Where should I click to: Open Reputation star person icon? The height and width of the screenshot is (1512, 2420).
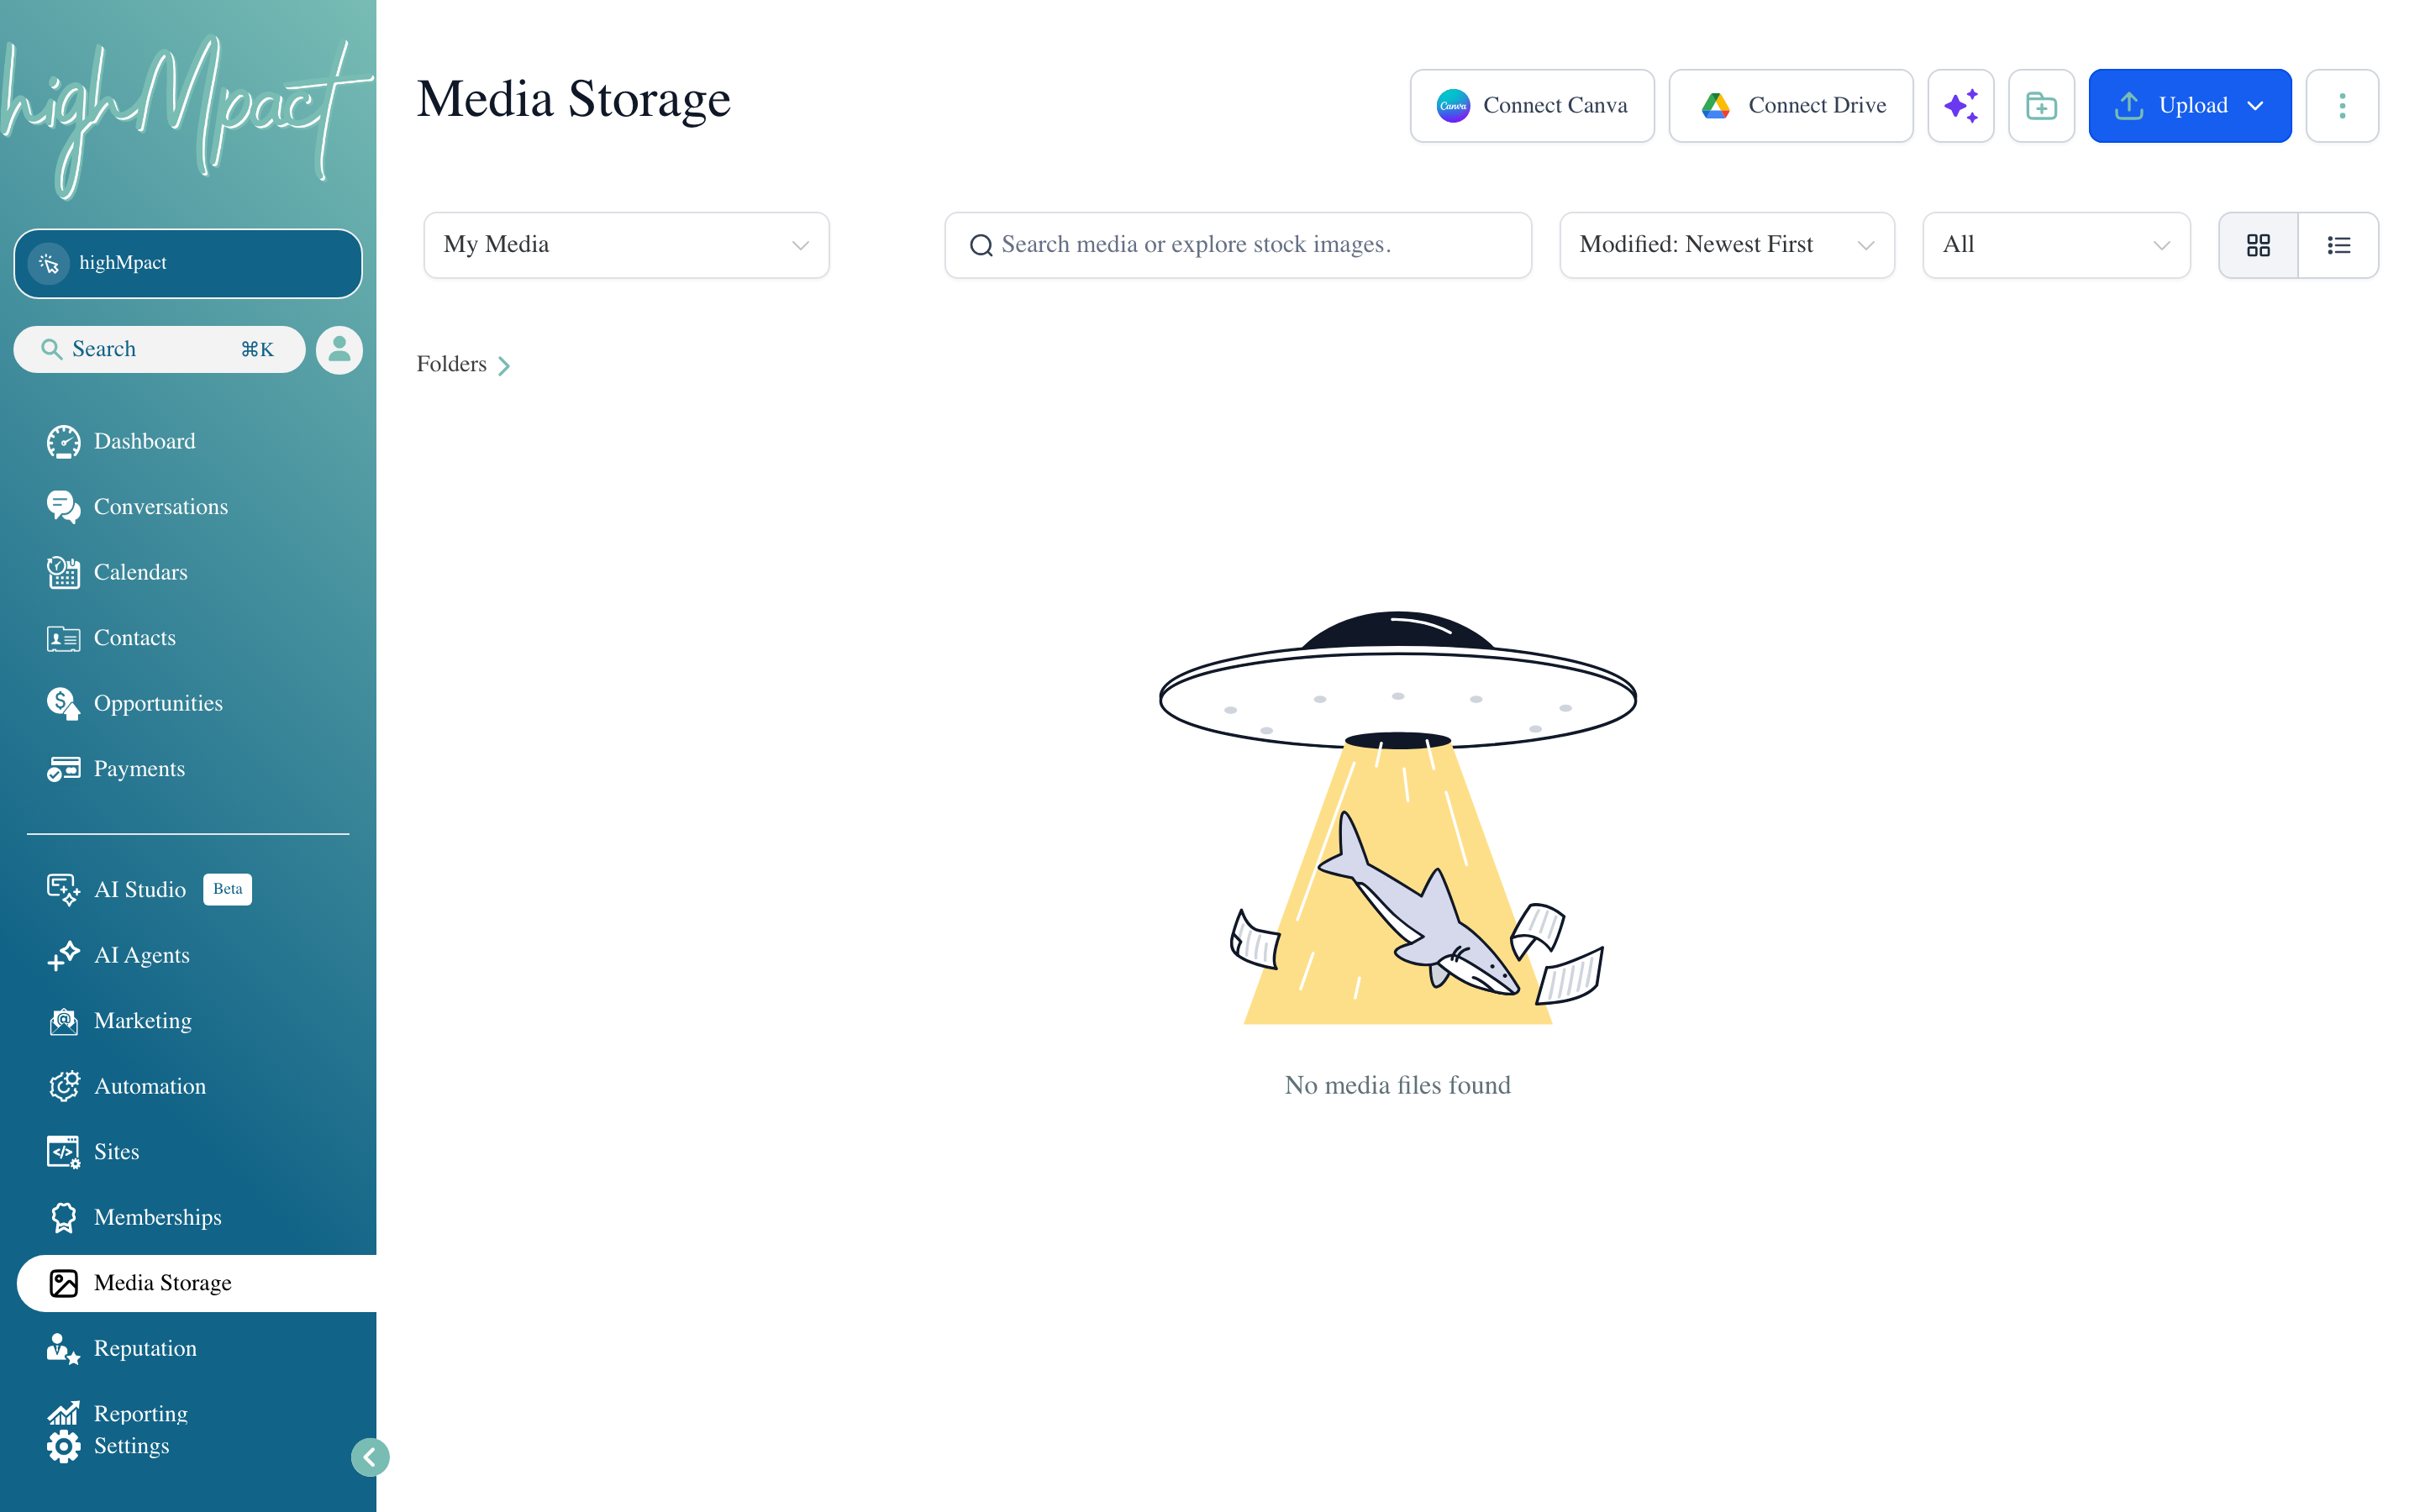tap(63, 1348)
